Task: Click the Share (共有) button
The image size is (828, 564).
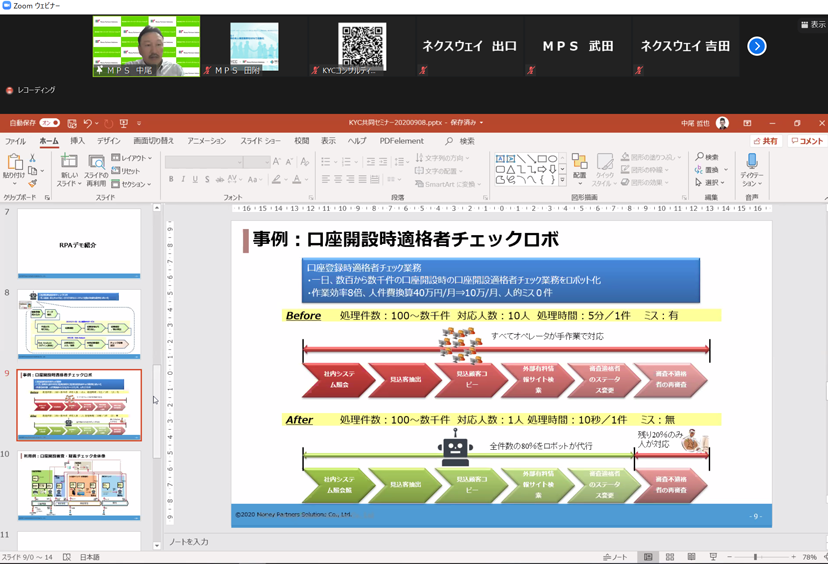Action: pos(766,141)
